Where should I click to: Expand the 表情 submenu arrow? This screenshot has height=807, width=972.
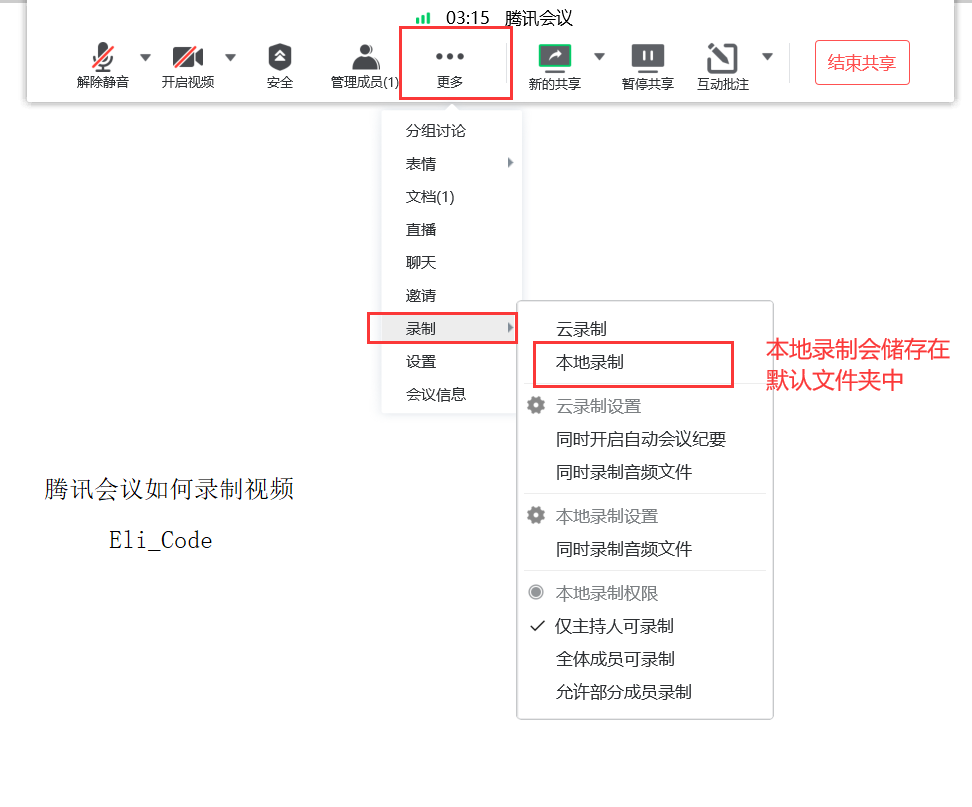coord(510,163)
